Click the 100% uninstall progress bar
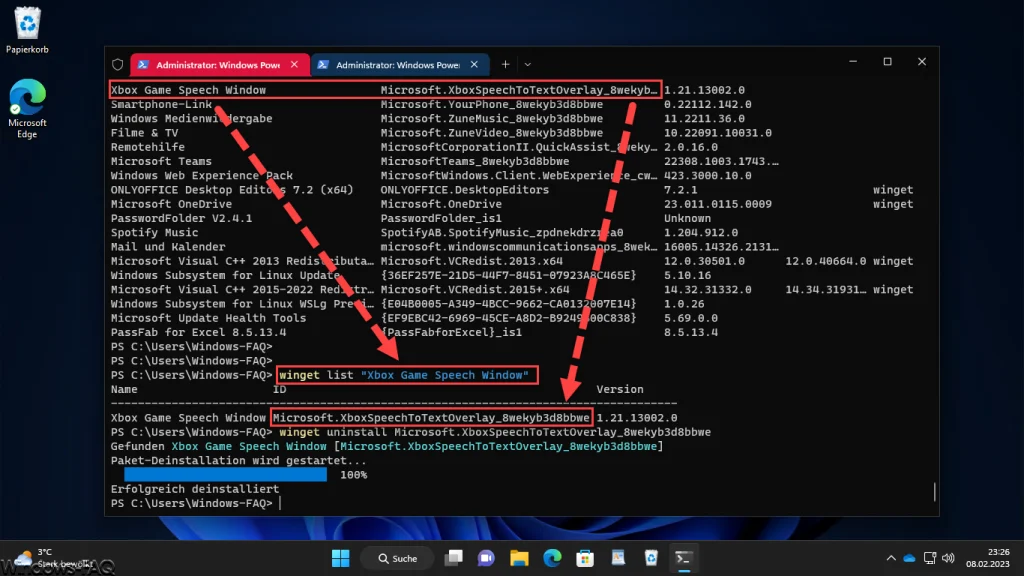Image resolution: width=1024 pixels, height=576 pixels. click(x=225, y=475)
